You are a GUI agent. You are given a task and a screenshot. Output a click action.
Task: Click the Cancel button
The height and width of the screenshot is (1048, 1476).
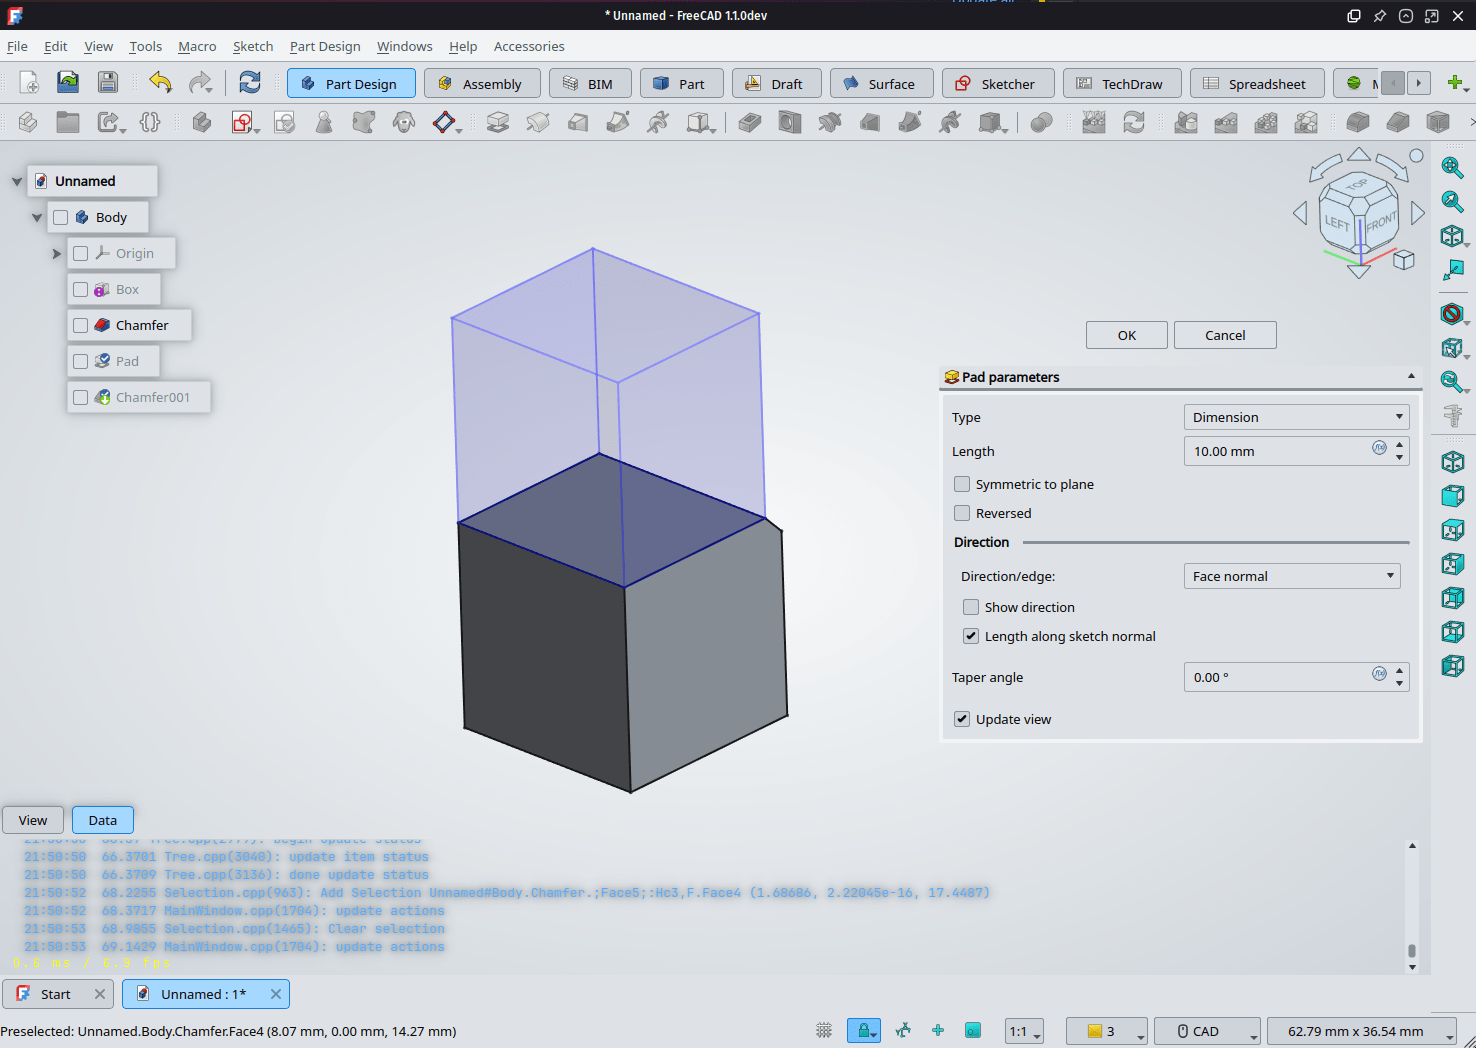pyautogui.click(x=1224, y=335)
